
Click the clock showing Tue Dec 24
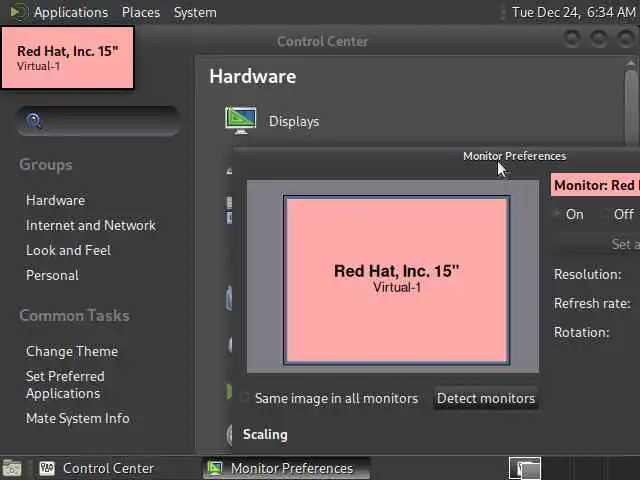tap(573, 12)
